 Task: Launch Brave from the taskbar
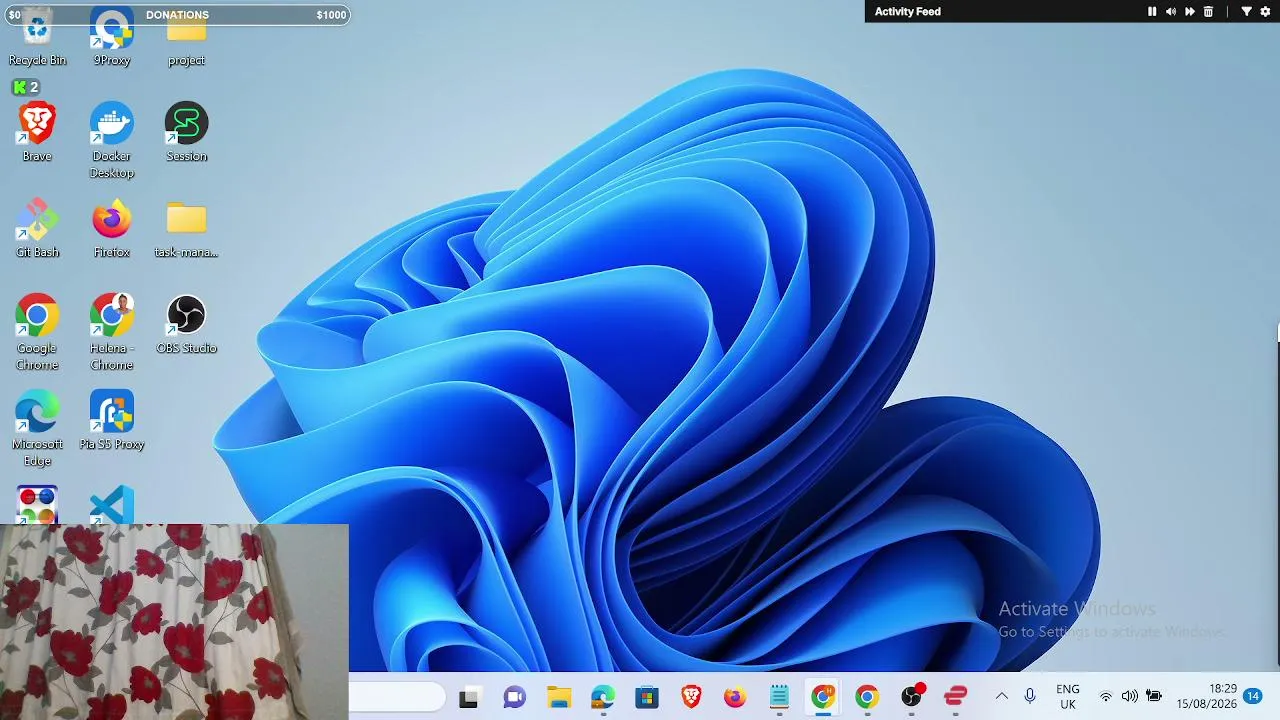[691, 697]
